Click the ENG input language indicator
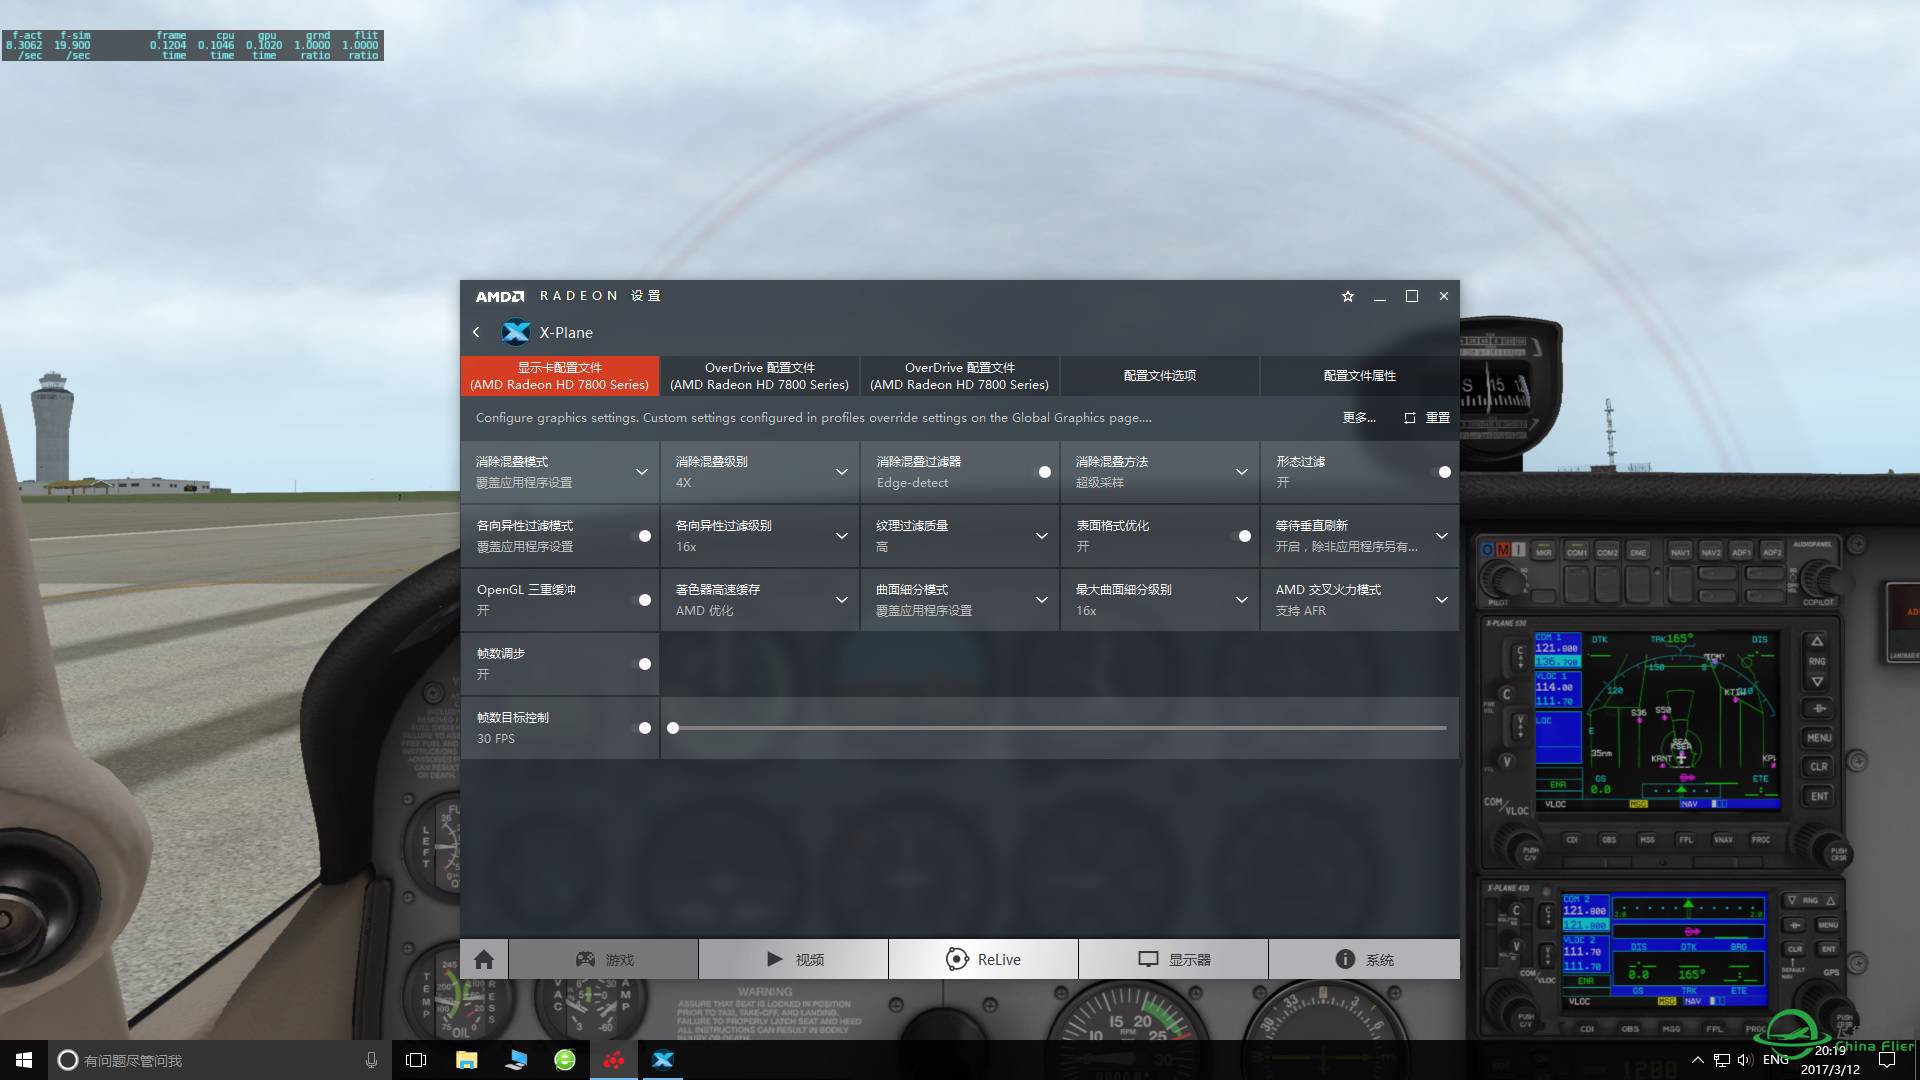Viewport: 1920px width, 1080px height. [1776, 1060]
